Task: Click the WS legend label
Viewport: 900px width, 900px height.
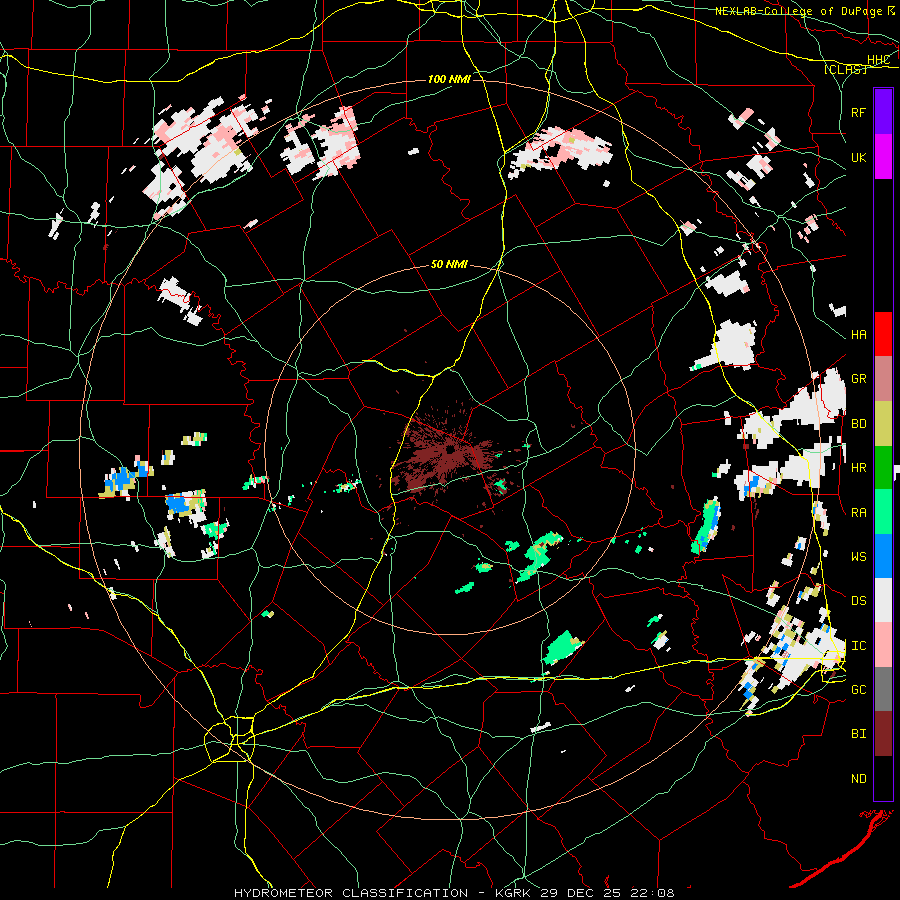Action: click(859, 556)
